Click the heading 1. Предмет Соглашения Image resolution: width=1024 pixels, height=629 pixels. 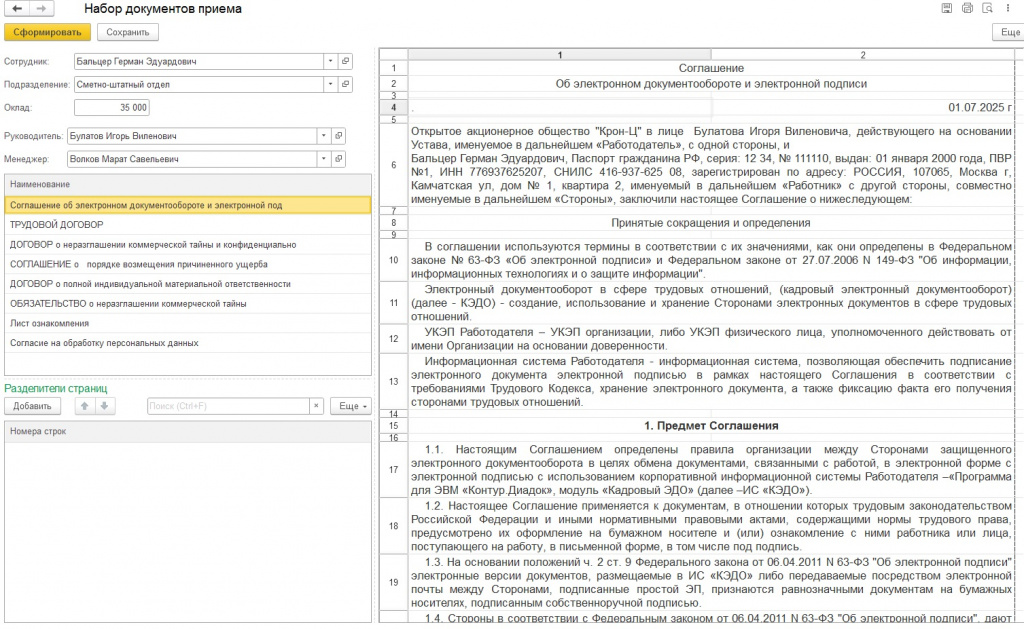tap(711, 425)
